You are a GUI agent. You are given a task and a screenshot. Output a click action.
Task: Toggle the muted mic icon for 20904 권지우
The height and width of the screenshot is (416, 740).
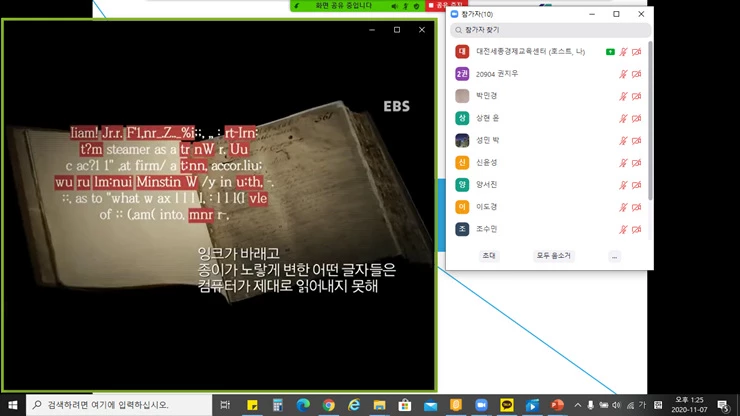coord(623,74)
